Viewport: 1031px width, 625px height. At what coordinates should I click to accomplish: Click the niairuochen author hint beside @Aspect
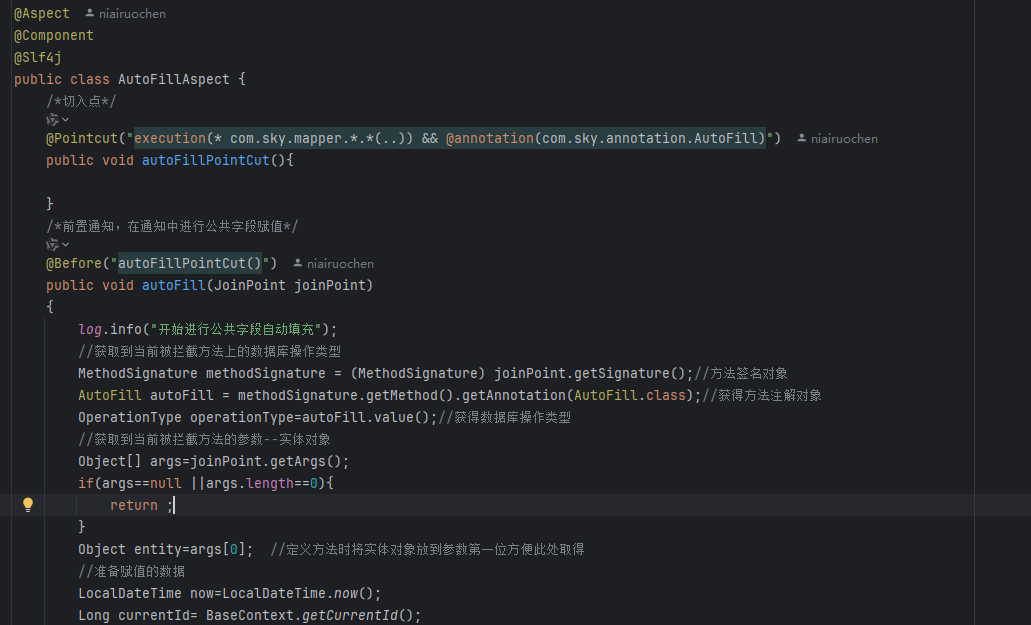[126, 13]
